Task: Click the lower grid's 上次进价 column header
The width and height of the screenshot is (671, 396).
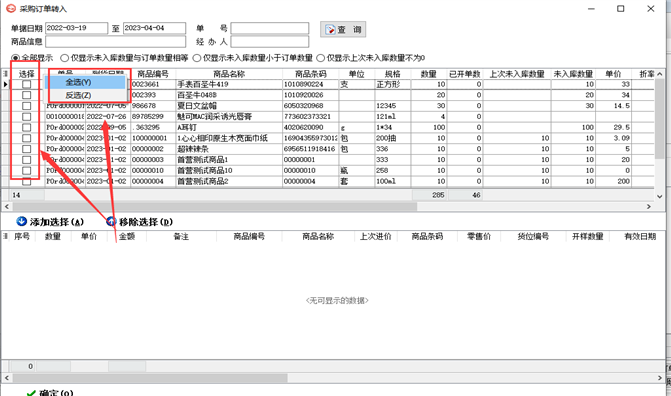Action: click(376, 236)
